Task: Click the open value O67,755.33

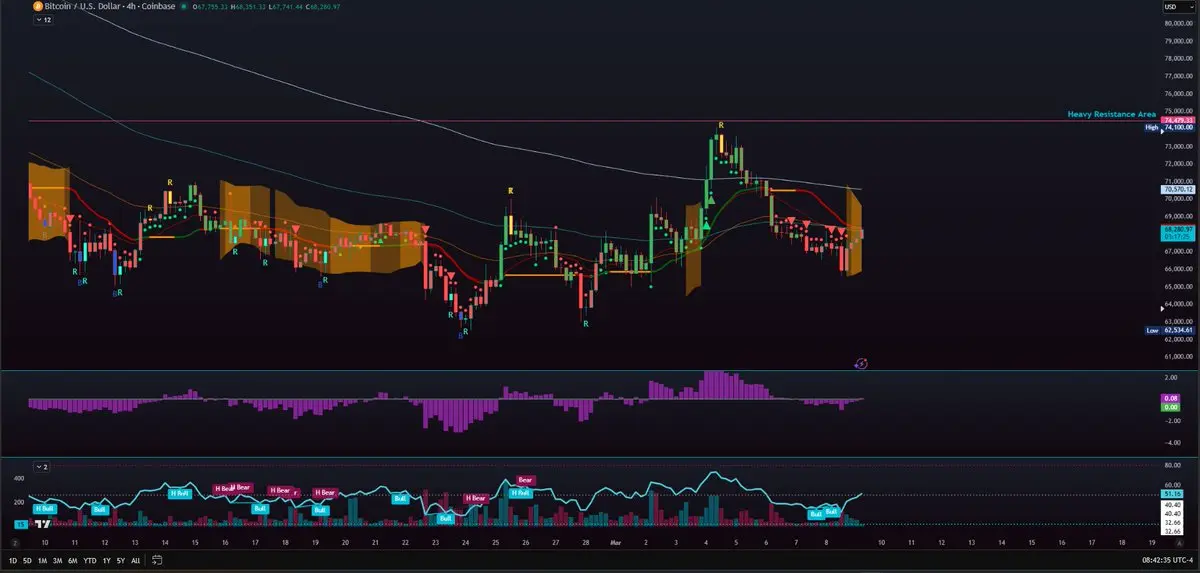Action: (x=212, y=6)
